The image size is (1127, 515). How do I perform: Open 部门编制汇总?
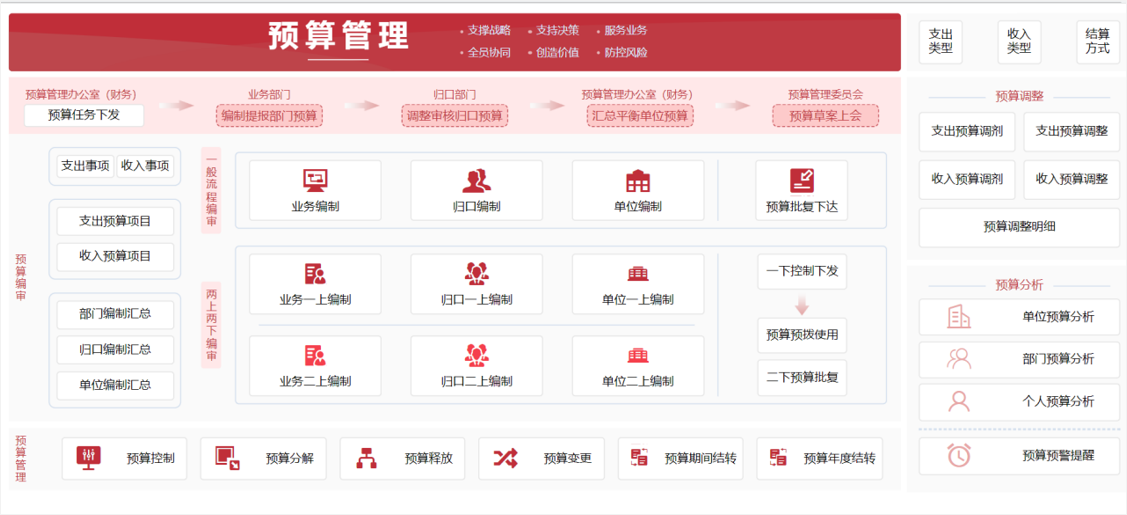(x=116, y=314)
